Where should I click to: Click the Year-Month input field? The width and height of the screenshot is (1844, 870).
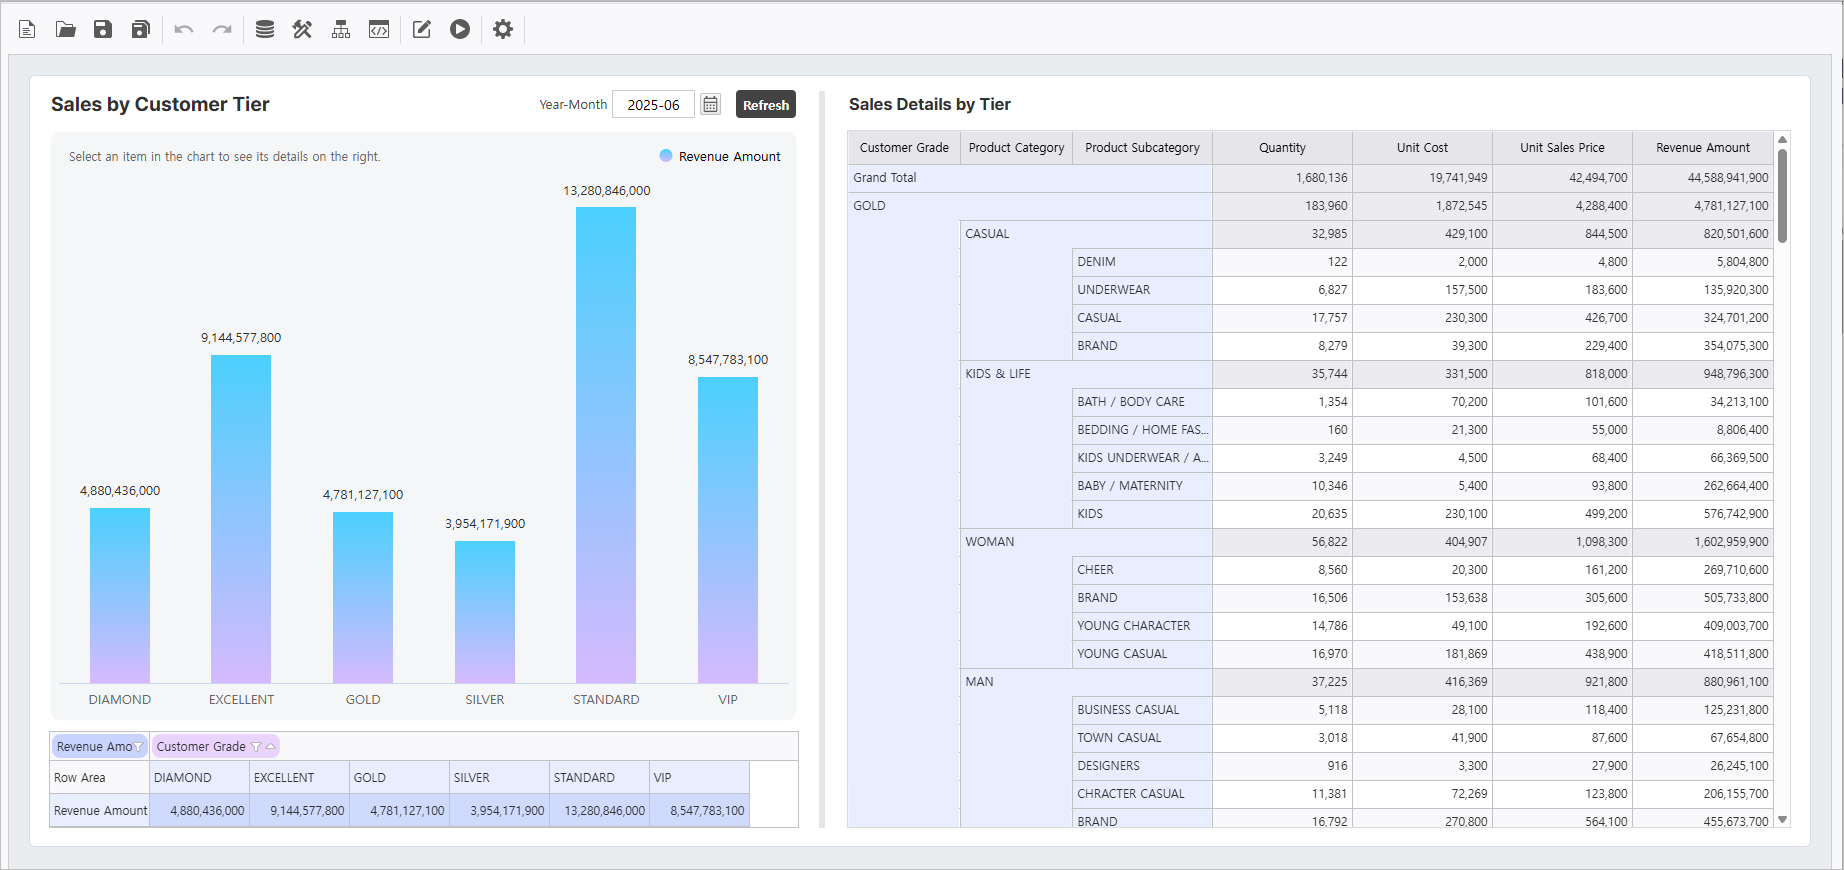coord(653,104)
